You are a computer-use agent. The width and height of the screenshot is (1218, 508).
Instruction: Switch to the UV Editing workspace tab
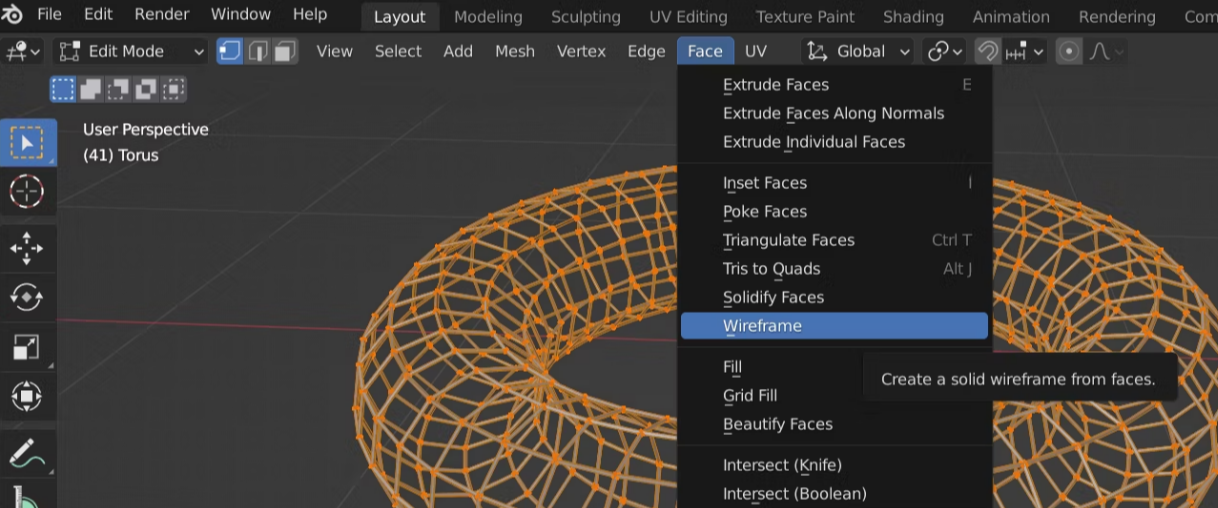pyautogui.click(x=689, y=17)
